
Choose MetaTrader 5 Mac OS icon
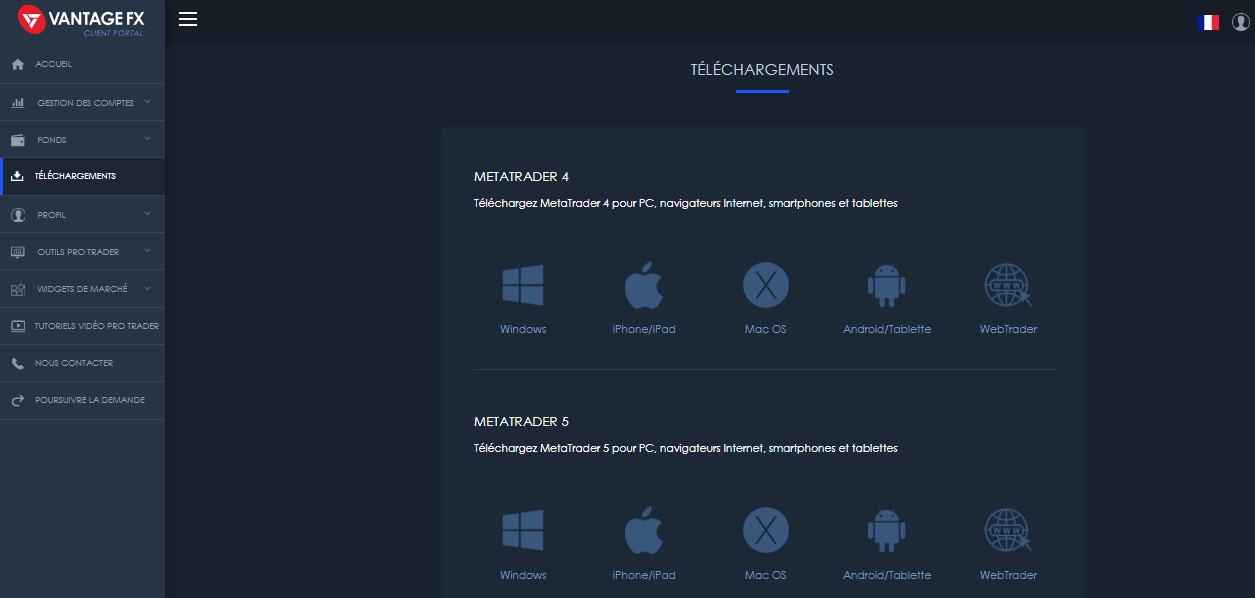766,530
